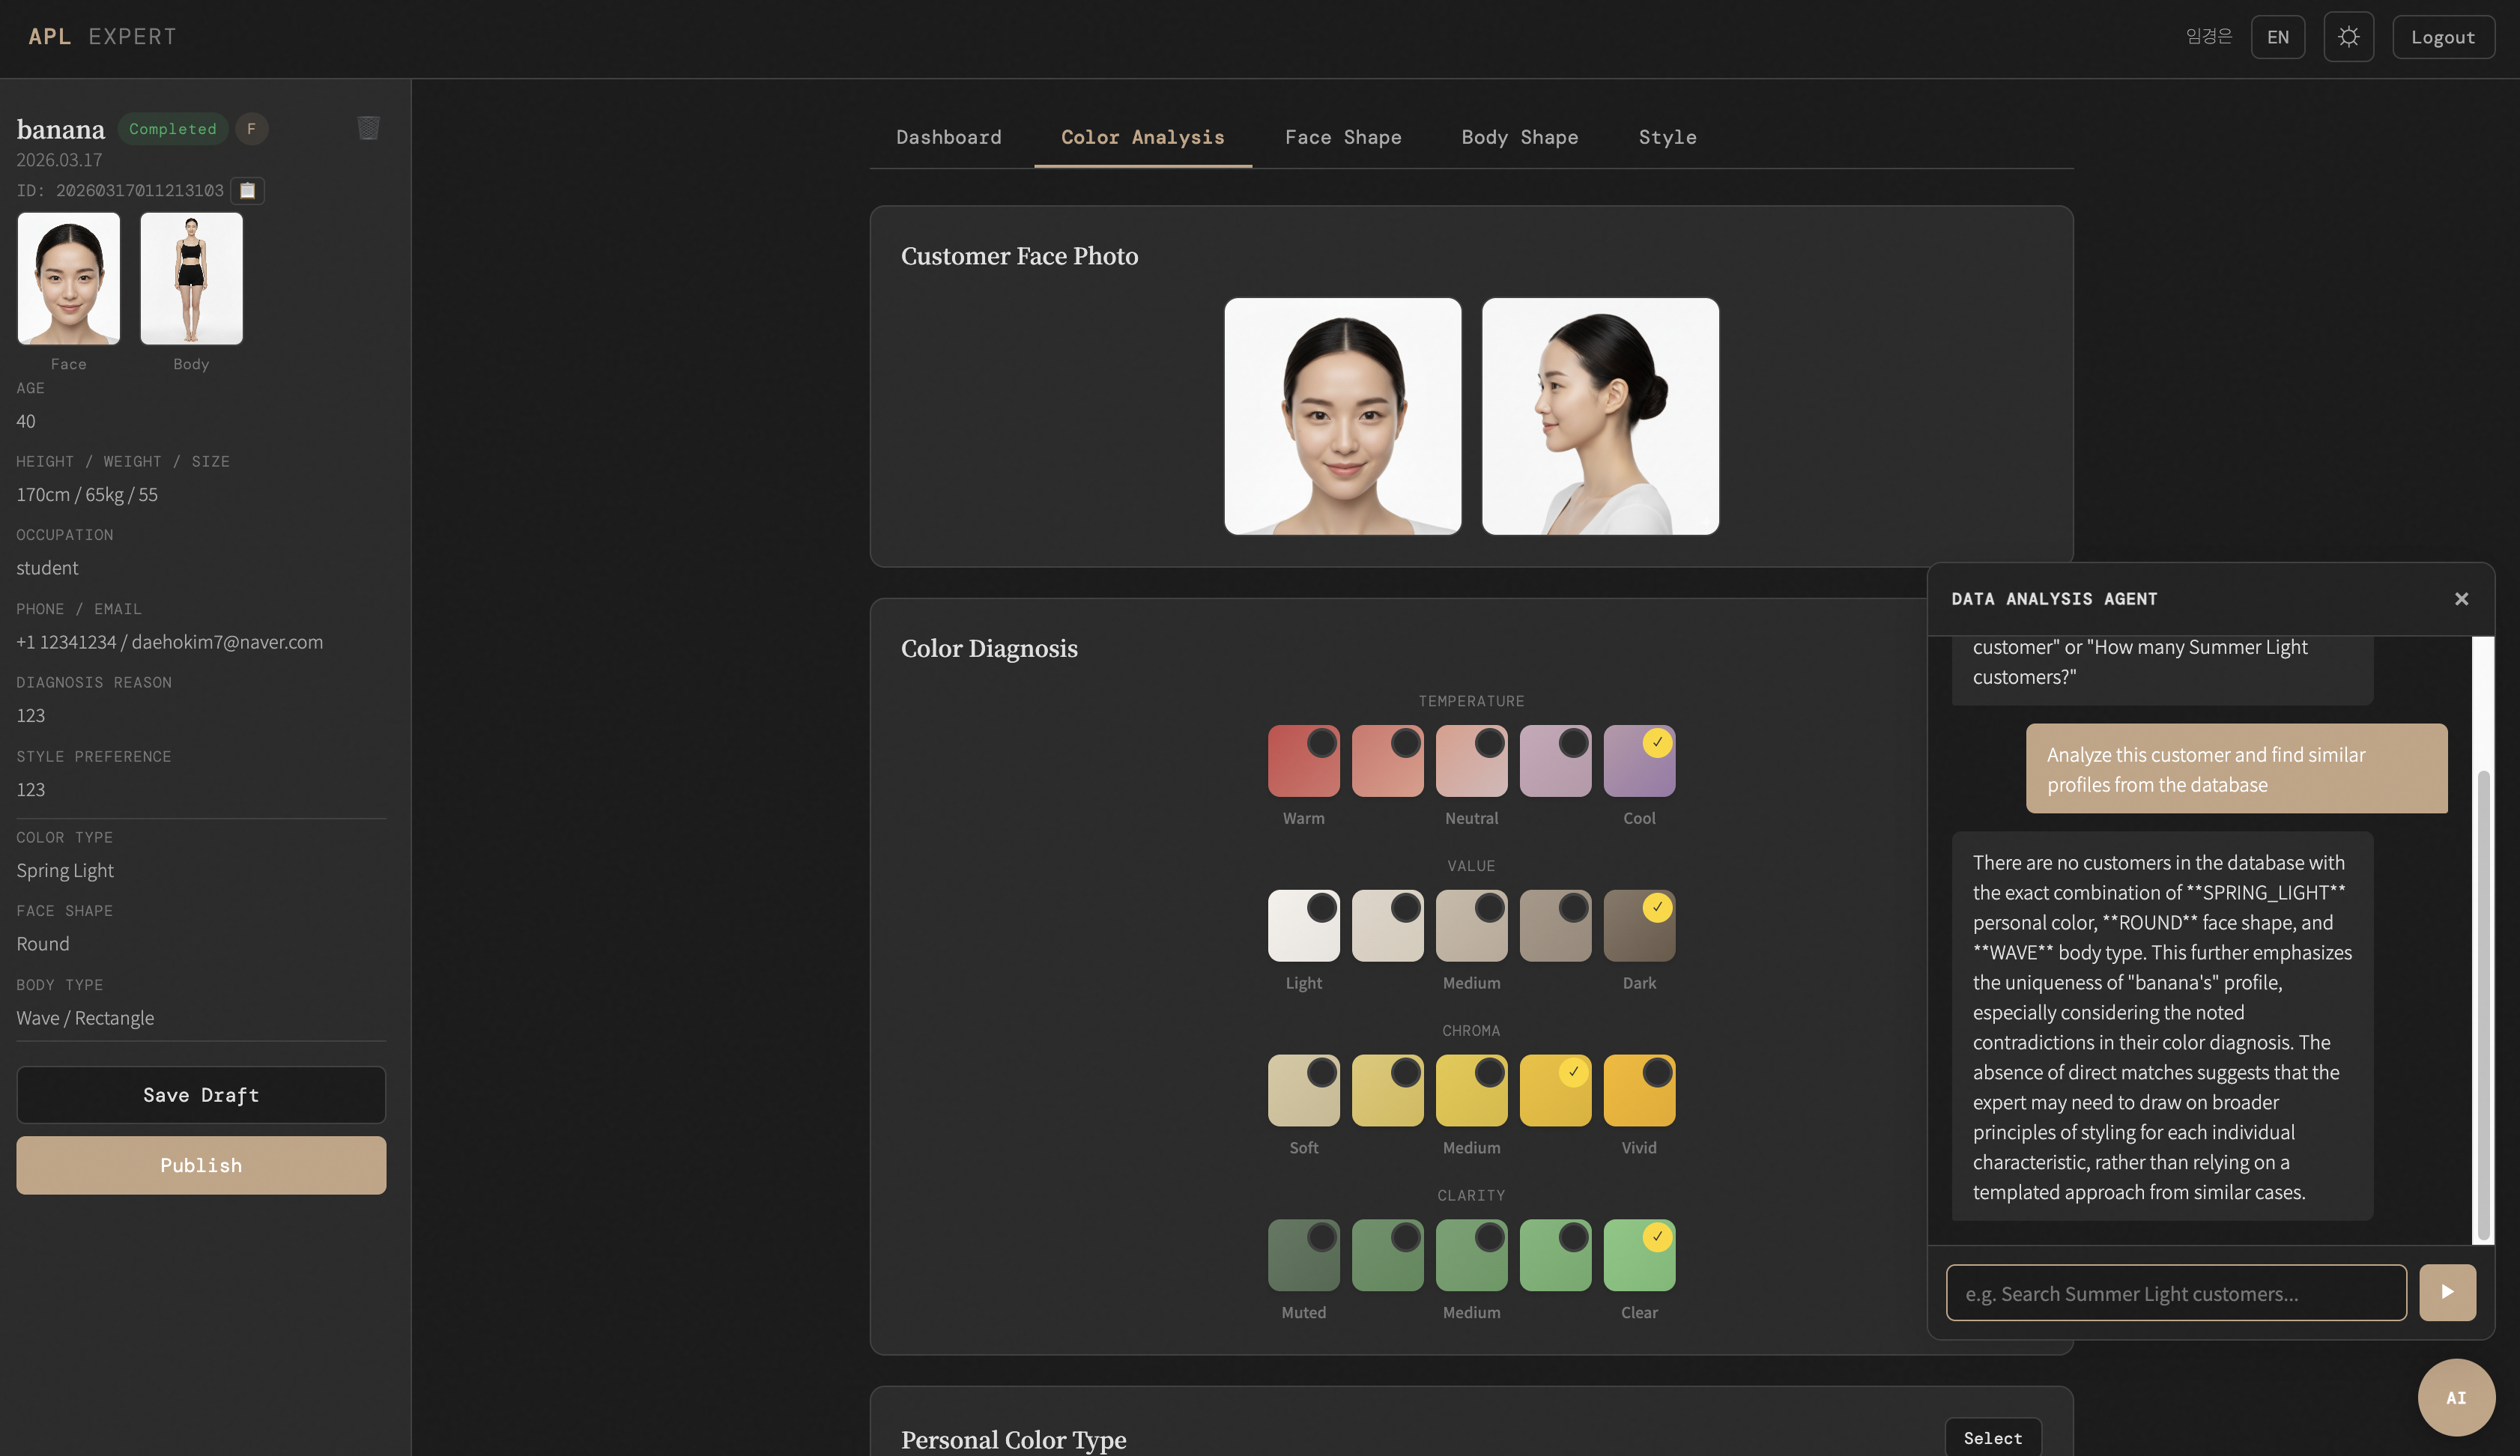The height and width of the screenshot is (1456, 2520).
Task: Click the Save Draft button
Action: (x=201, y=1094)
